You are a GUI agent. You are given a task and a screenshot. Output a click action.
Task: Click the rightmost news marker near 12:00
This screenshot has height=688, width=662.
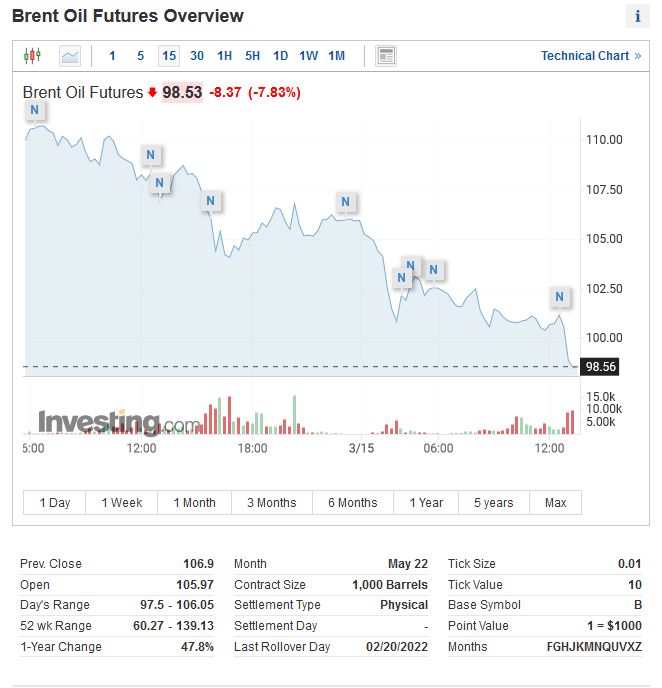560,297
